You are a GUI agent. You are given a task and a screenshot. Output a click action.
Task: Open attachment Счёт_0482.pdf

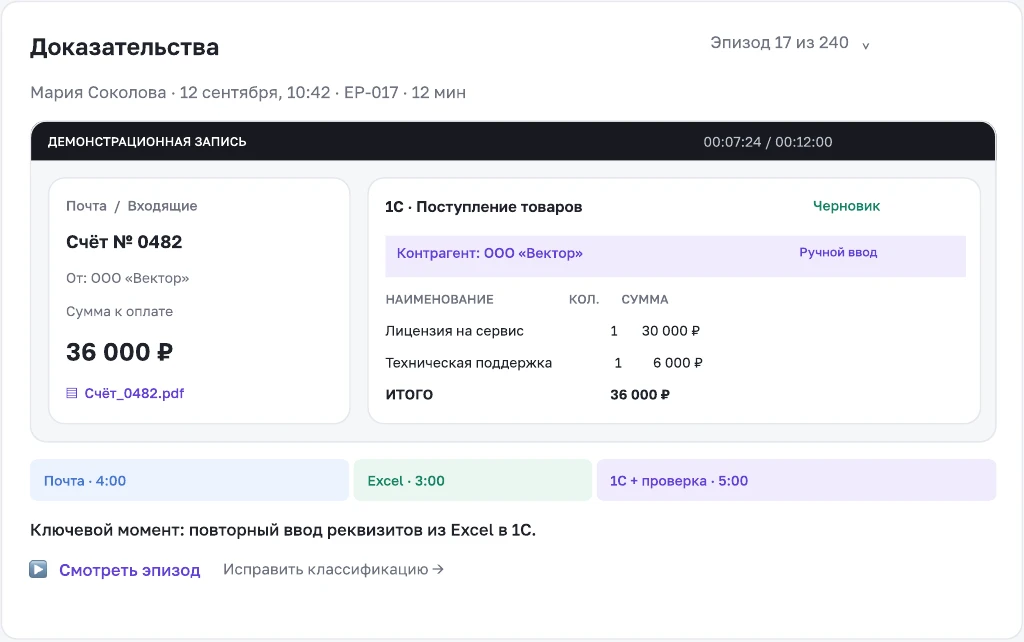pos(134,393)
